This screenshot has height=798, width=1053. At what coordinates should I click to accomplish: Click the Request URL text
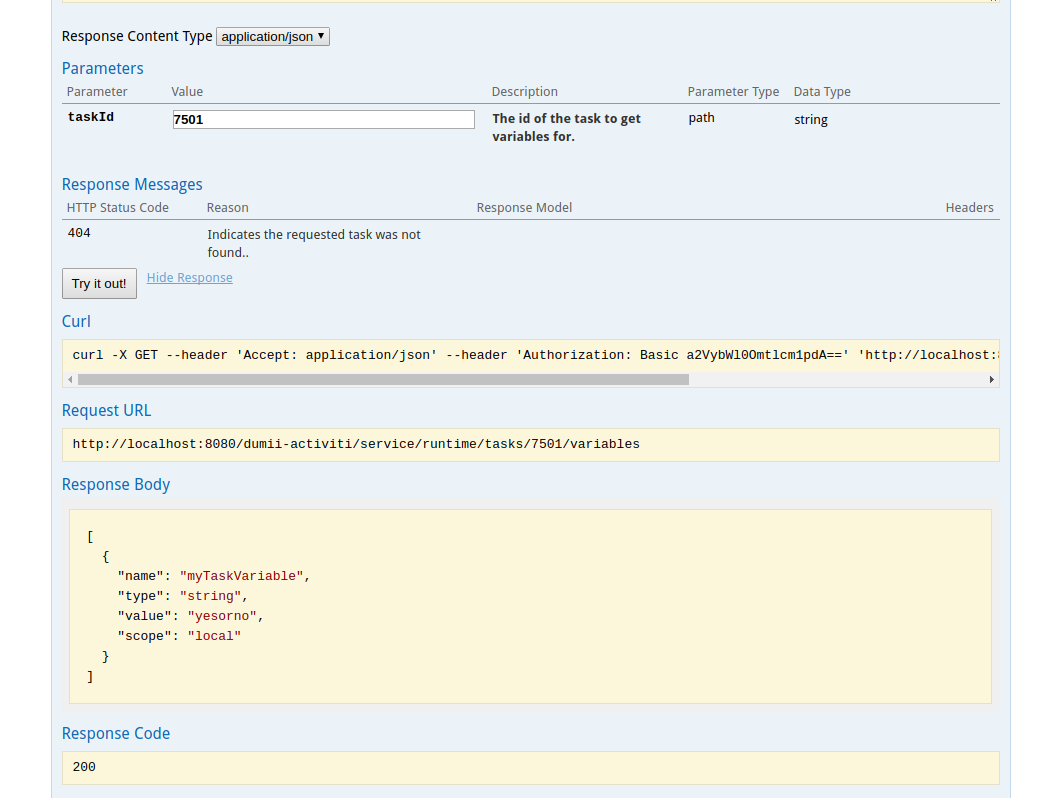tap(356, 444)
